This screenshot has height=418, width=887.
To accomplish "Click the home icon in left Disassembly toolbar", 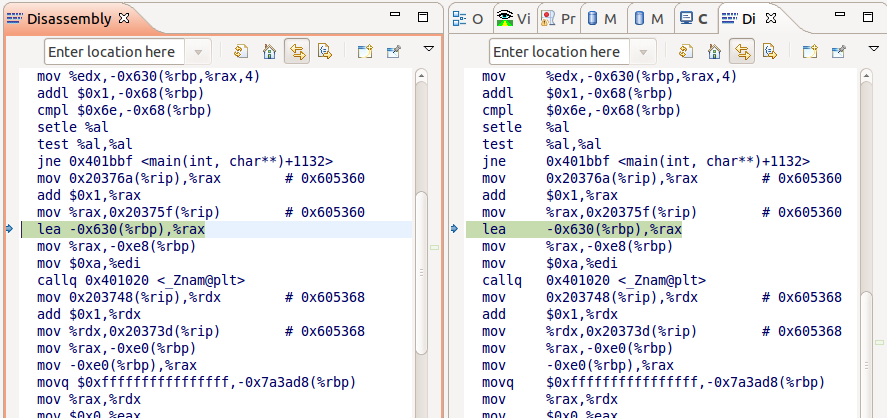I will (x=269, y=52).
